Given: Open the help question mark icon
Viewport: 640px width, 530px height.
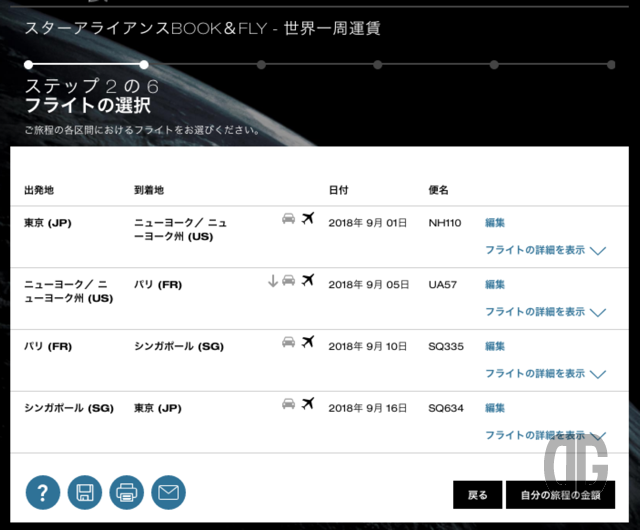Looking at the screenshot, I should 43,492.
